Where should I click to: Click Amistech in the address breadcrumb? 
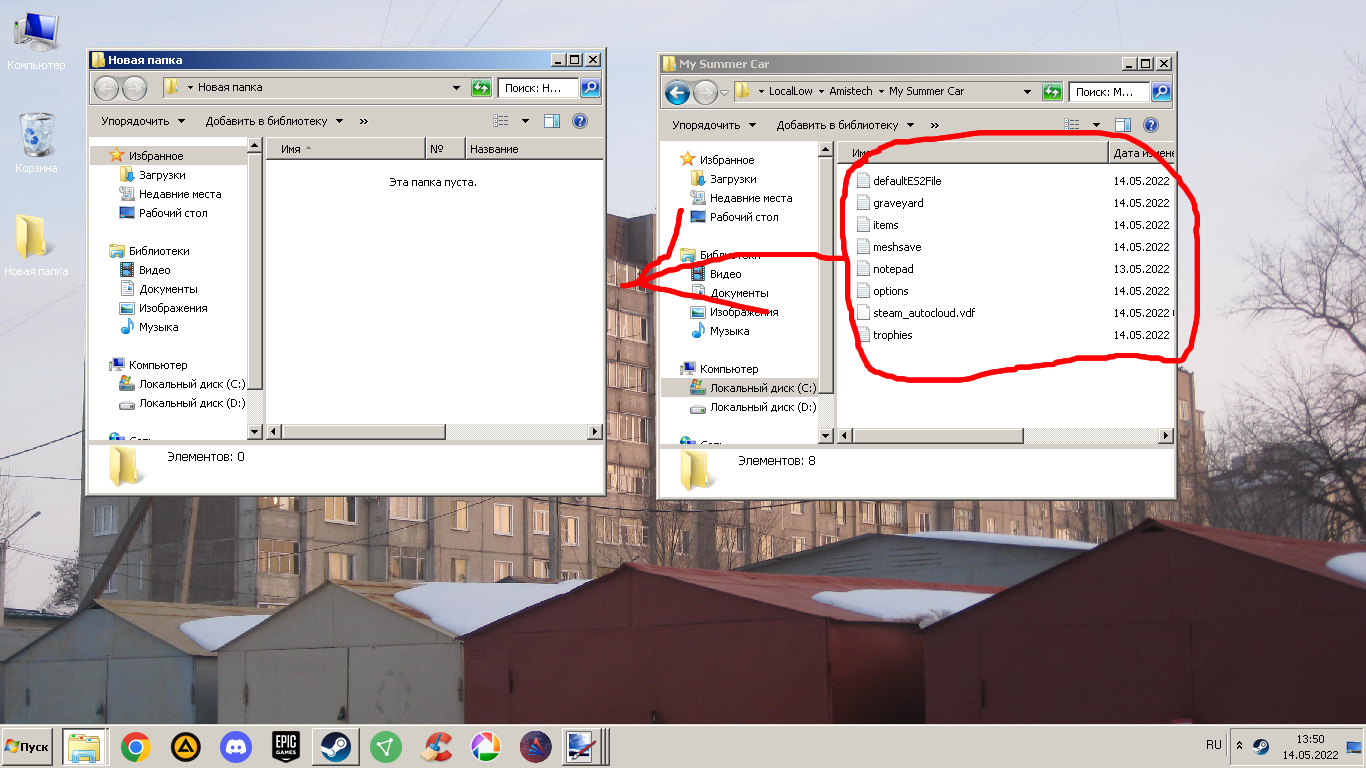(x=851, y=91)
